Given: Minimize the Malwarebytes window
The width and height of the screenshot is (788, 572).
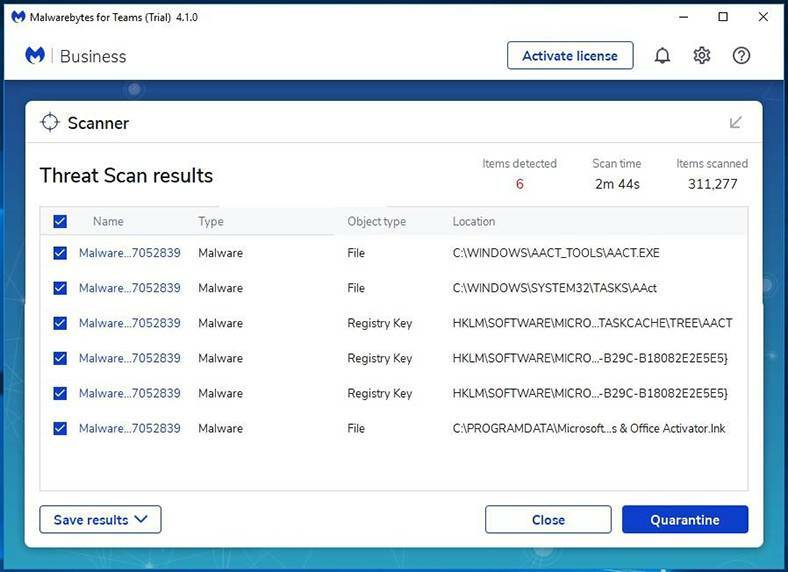Looking at the screenshot, I should pyautogui.click(x=683, y=17).
